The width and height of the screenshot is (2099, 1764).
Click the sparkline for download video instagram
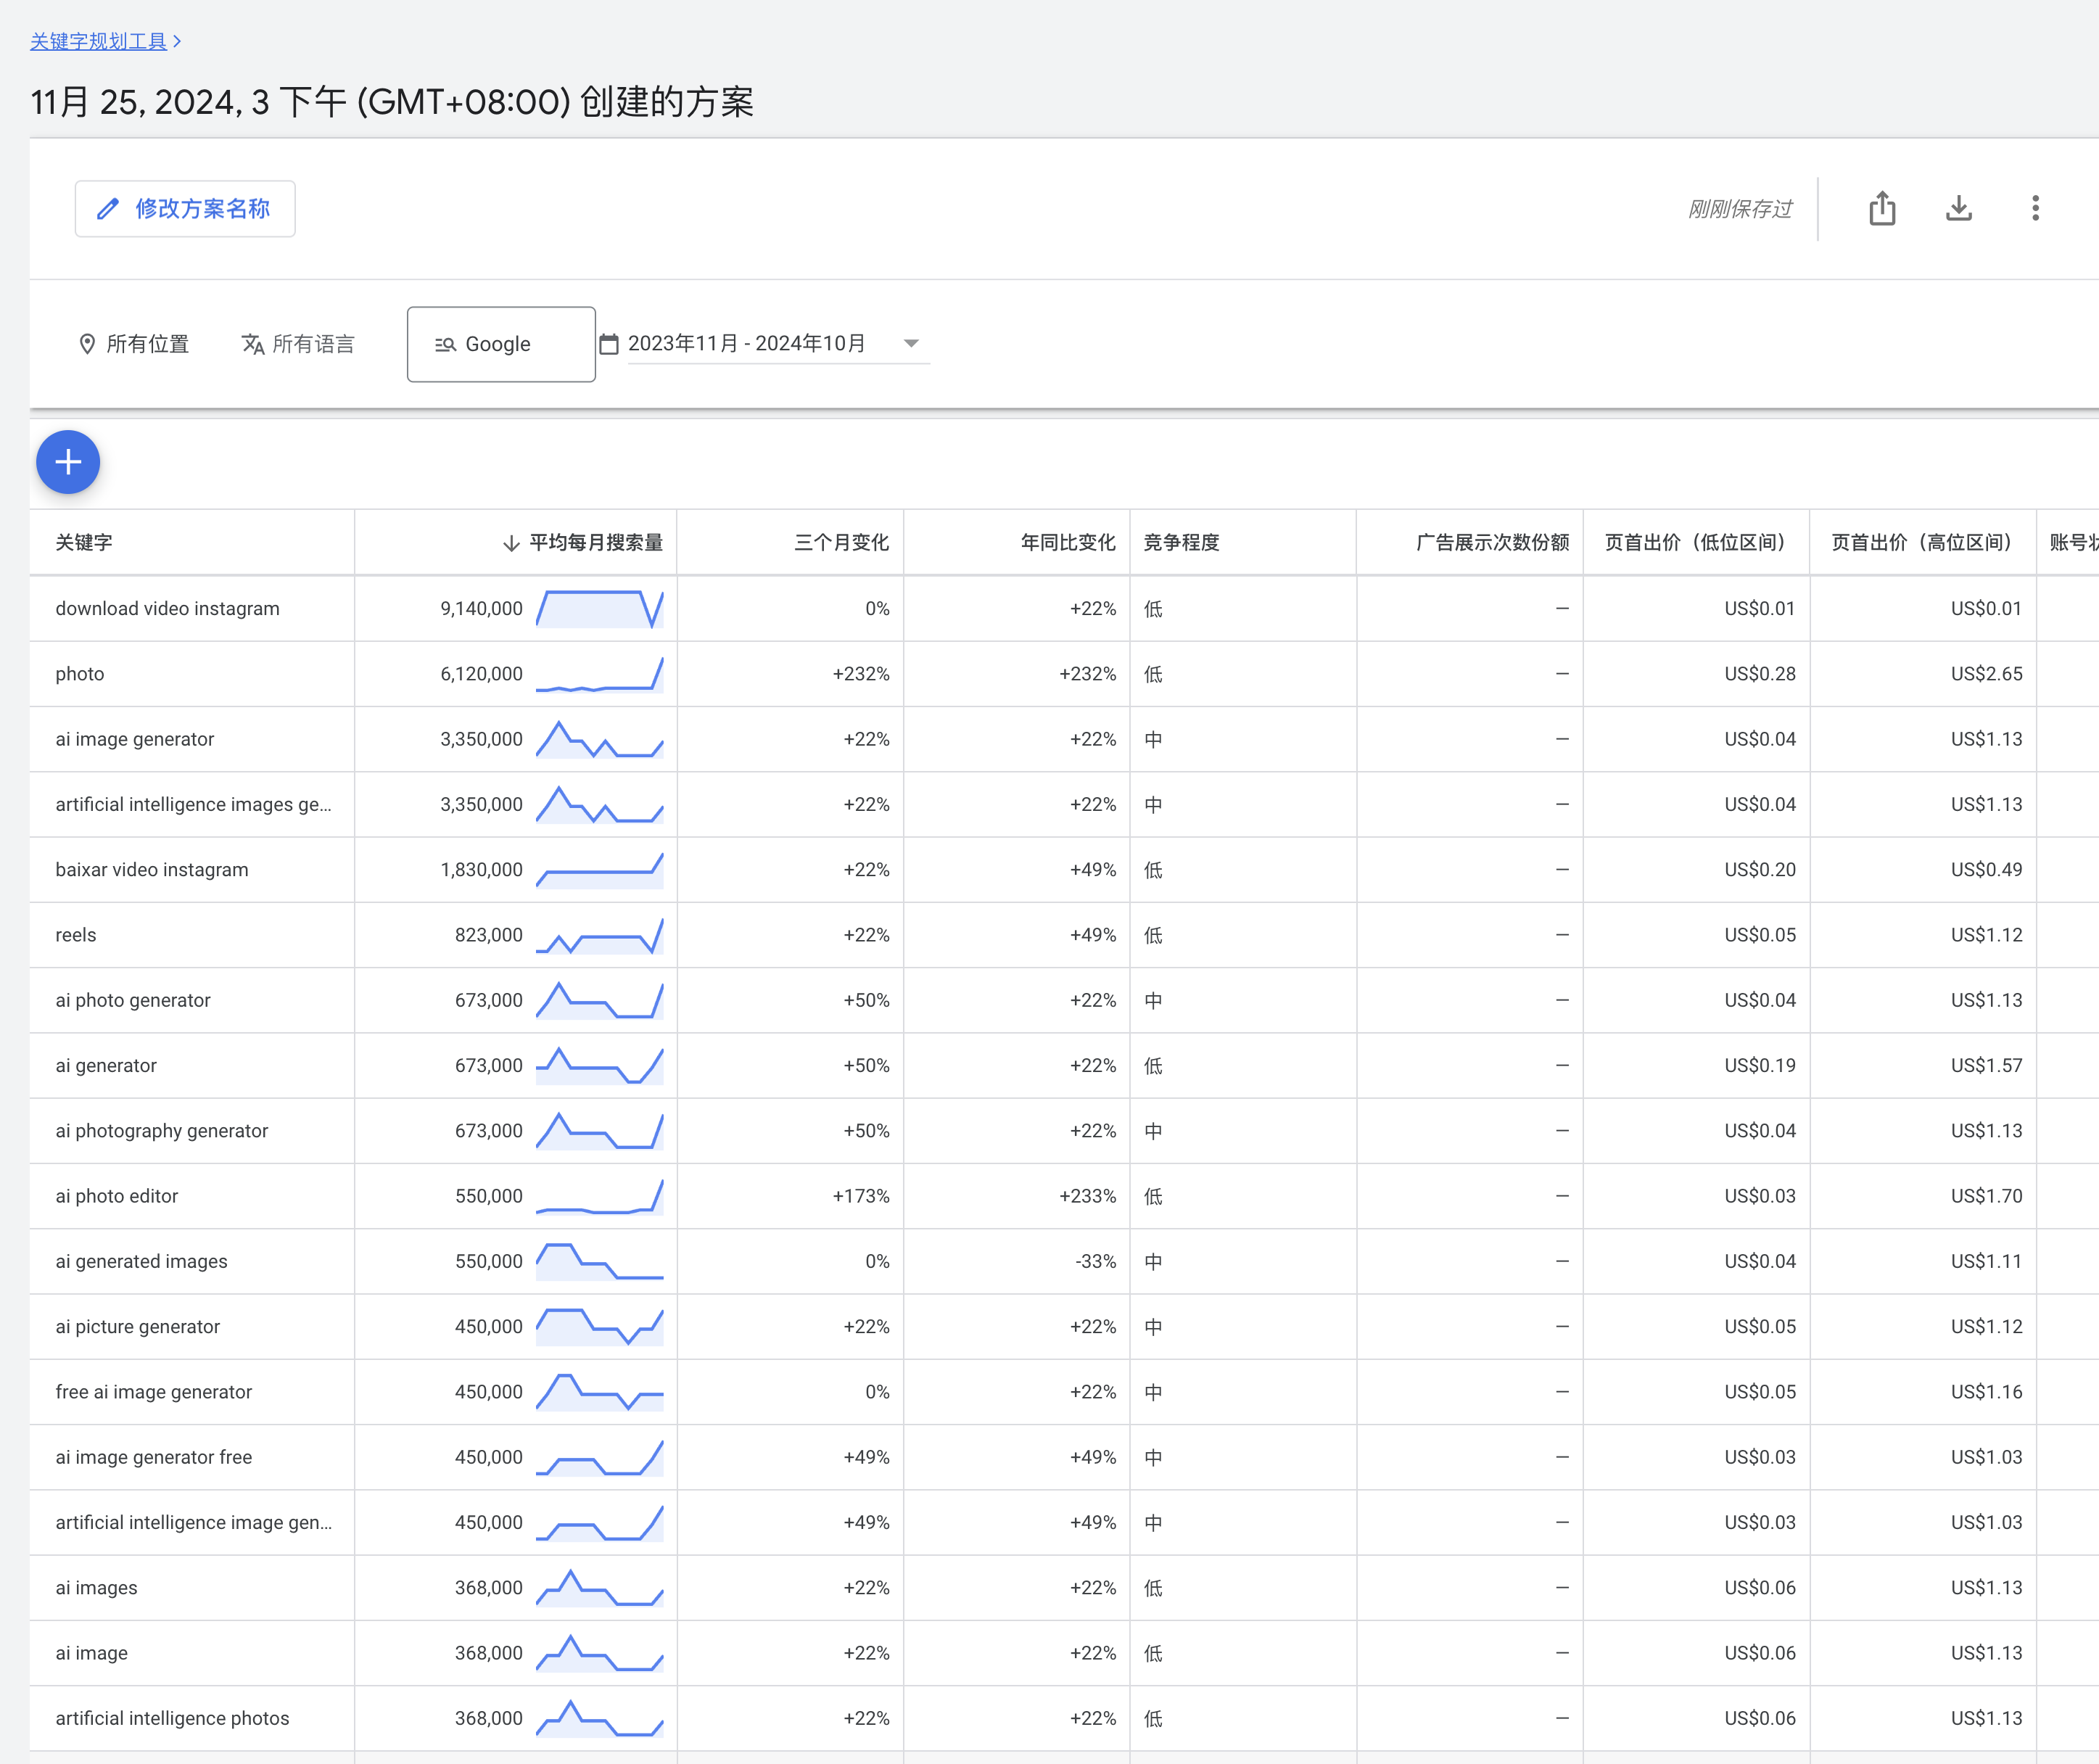(x=600, y=609)
